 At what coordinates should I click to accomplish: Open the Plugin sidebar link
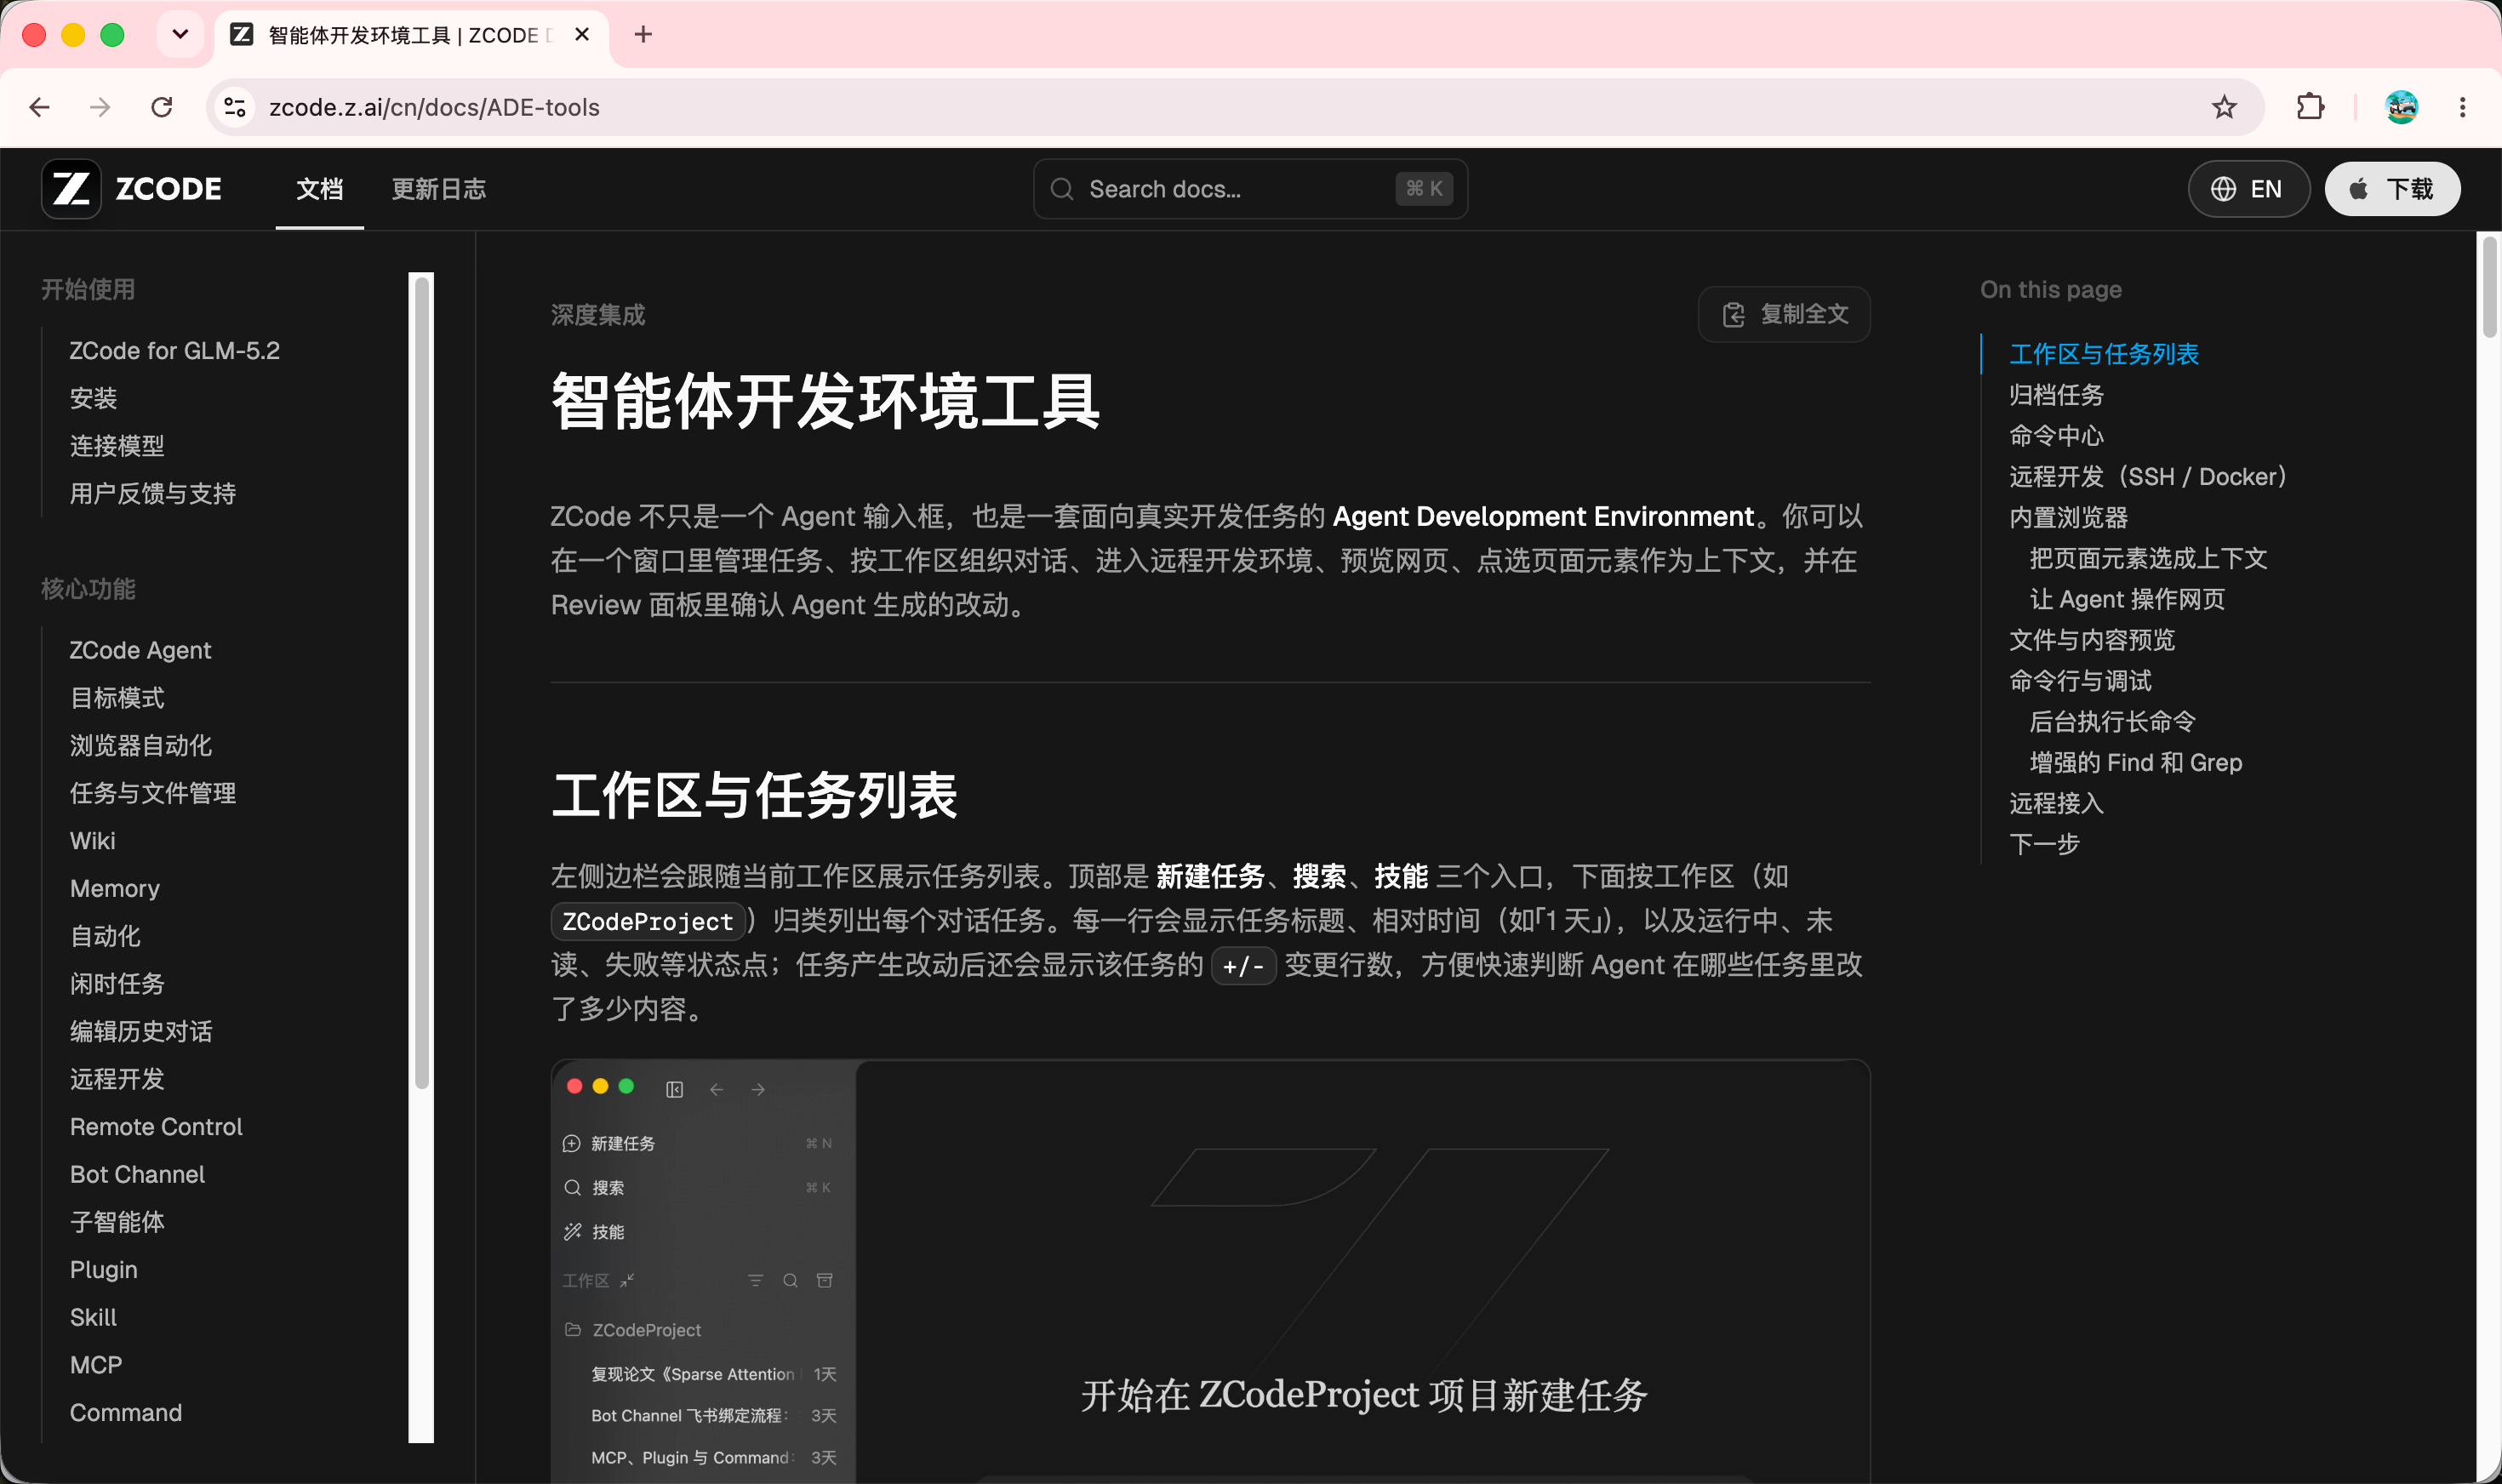(104, 1270)
